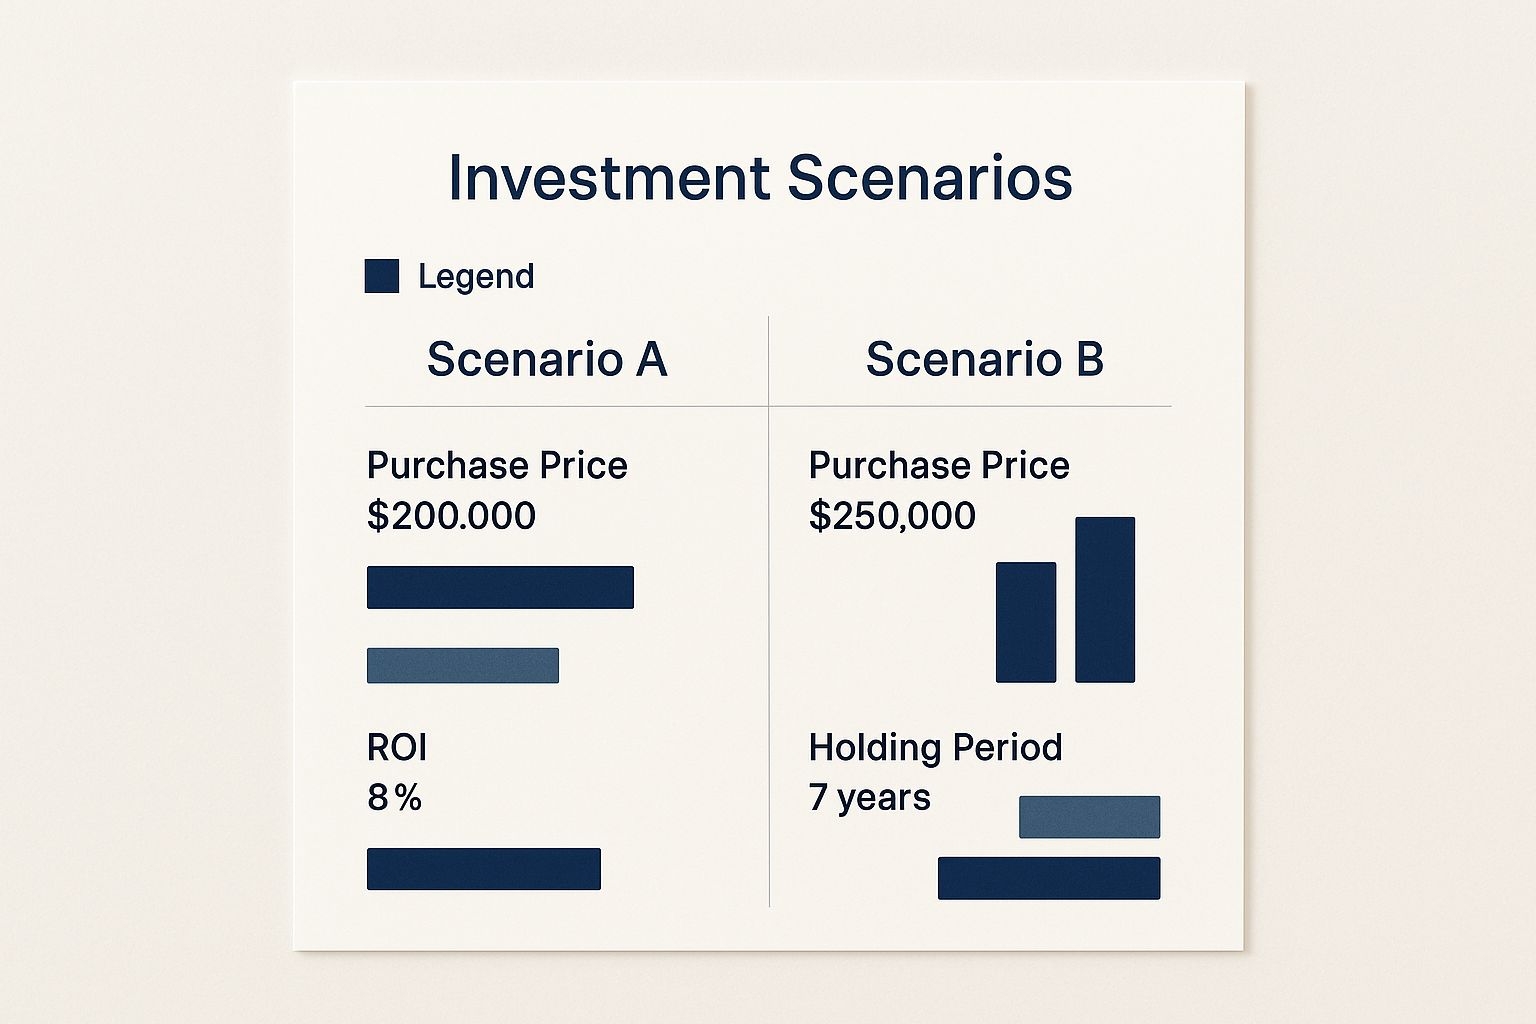
Task: Click the $200.000 value in Scenario A
Action: click(x=451, y=516)
